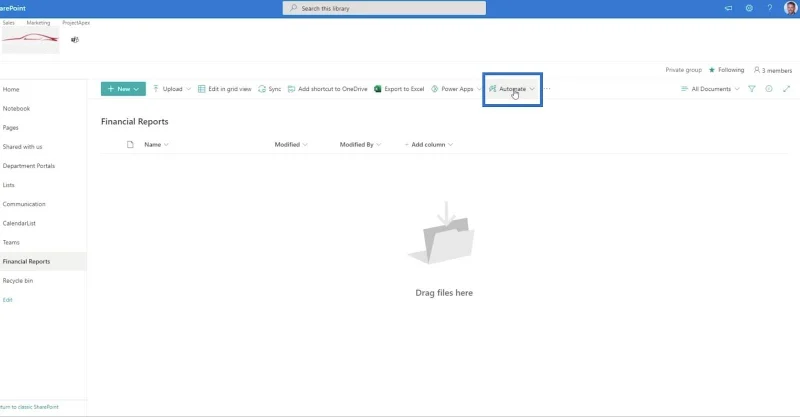Open the filters pane funnel icon
The height and width of the screenshot is (417, 800).
[x=752, y=89]
